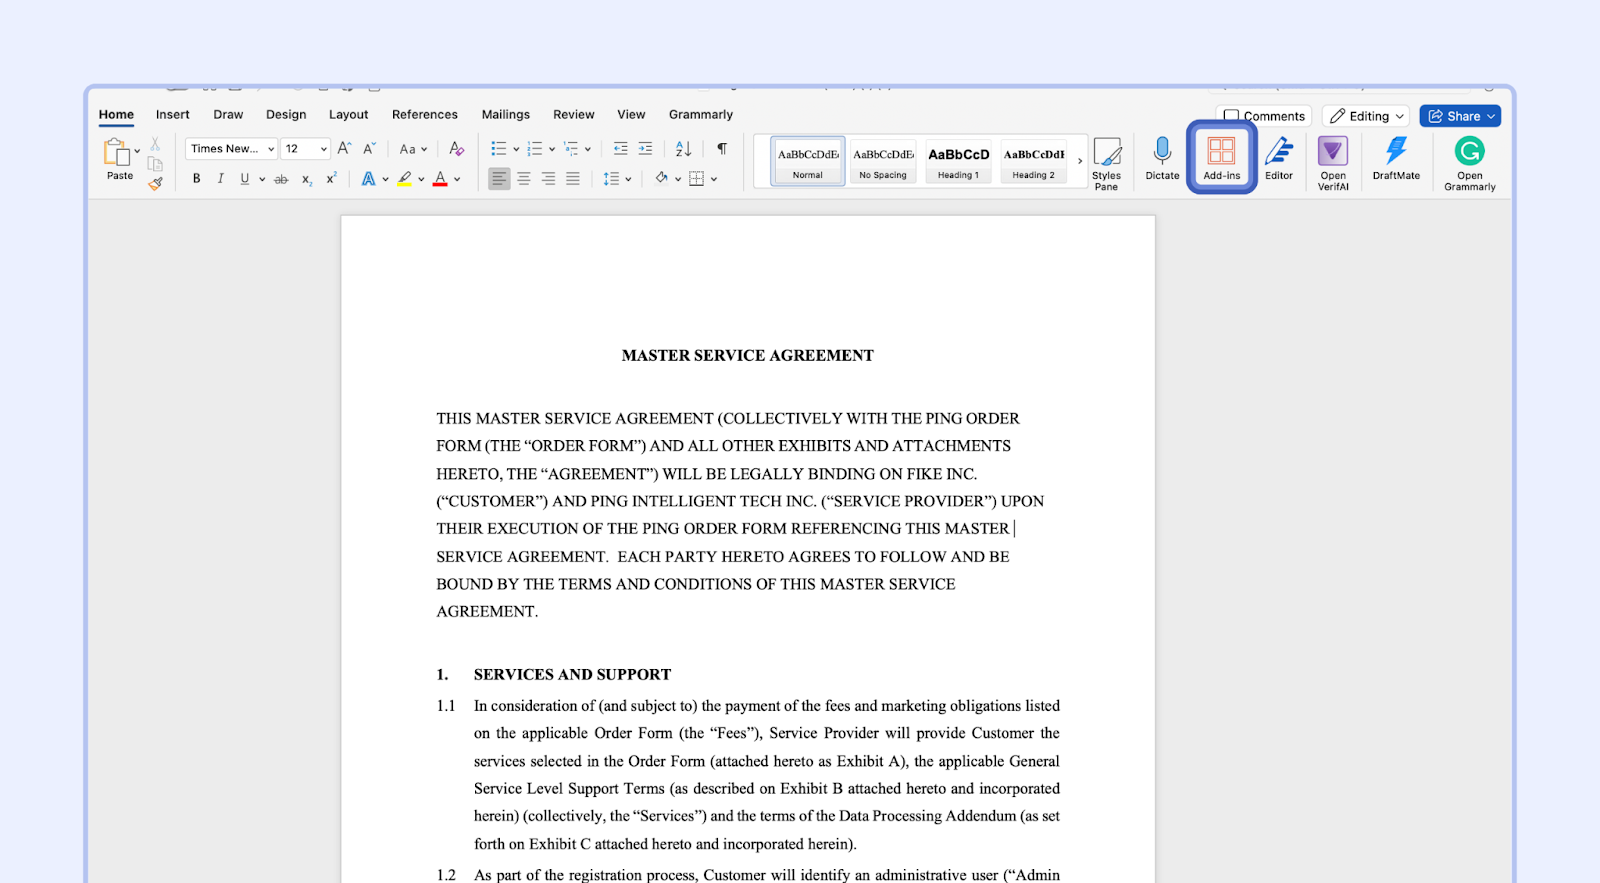
Task: Click the Format Painter brush icon
Action: [x=155, y=183]
